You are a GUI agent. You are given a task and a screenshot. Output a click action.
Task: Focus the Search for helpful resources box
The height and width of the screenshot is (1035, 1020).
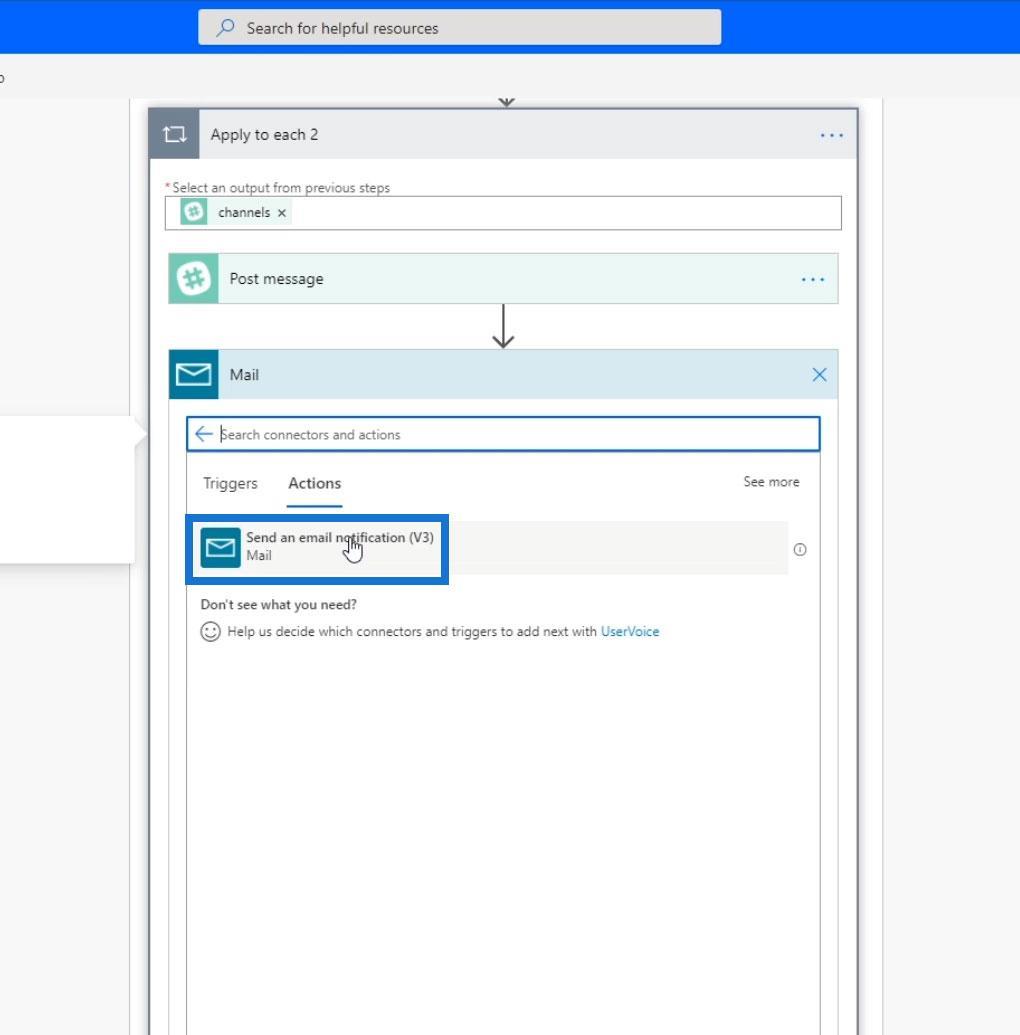[459, 28]
